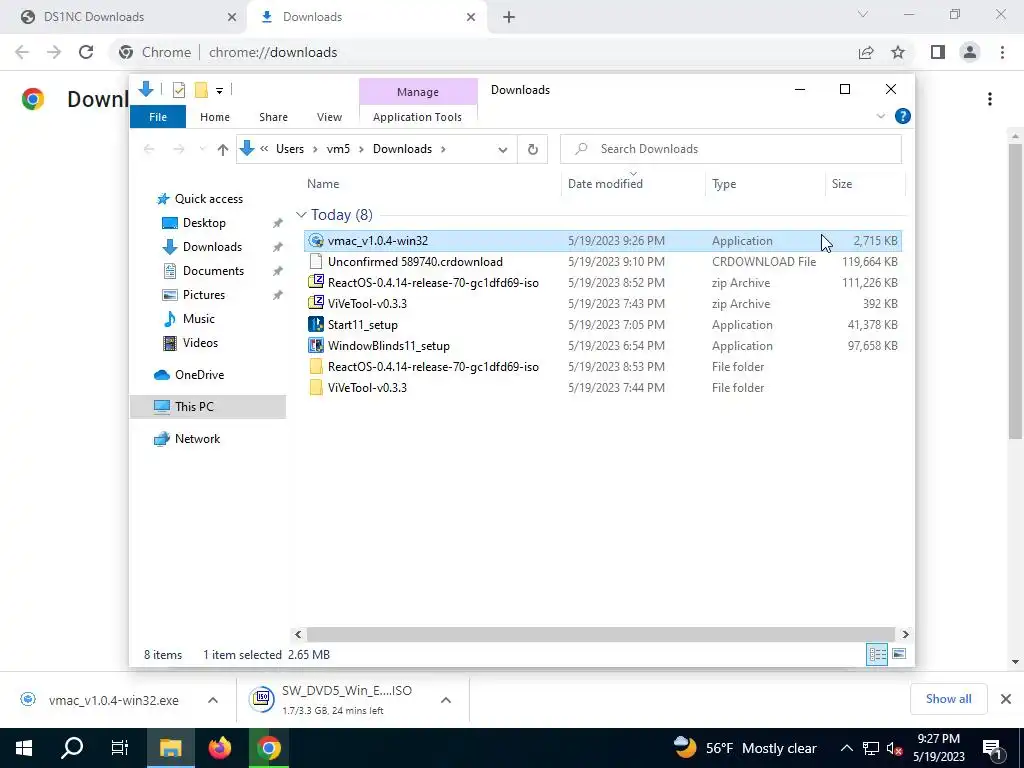Open the recent locations dropdown arrow

[202, 150]
